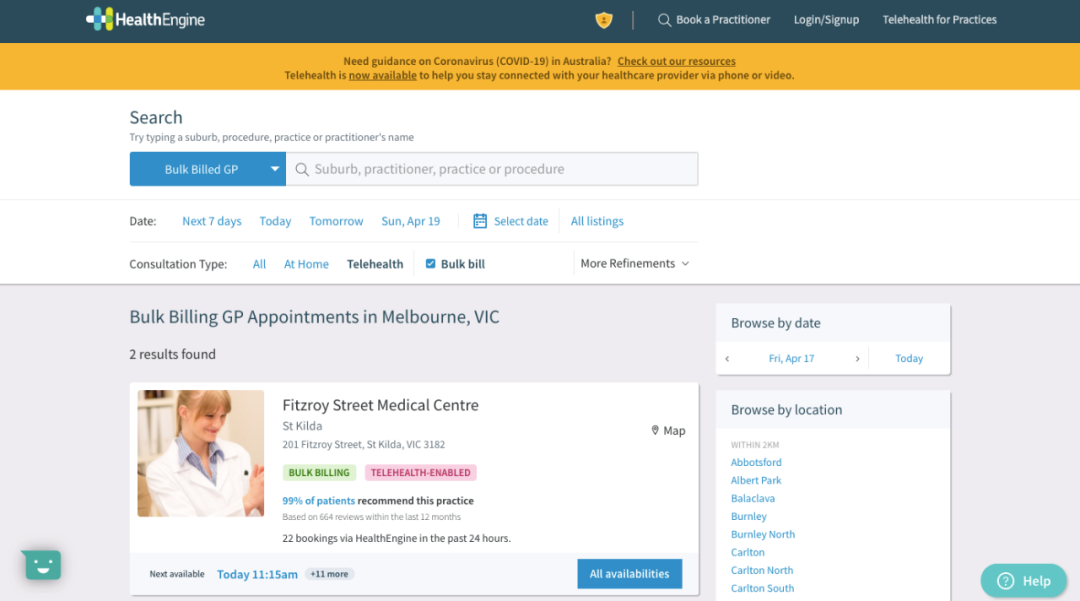Open Login/Signup page
The height and width of the screenshot is (601, 1080).
coord(826,20)
